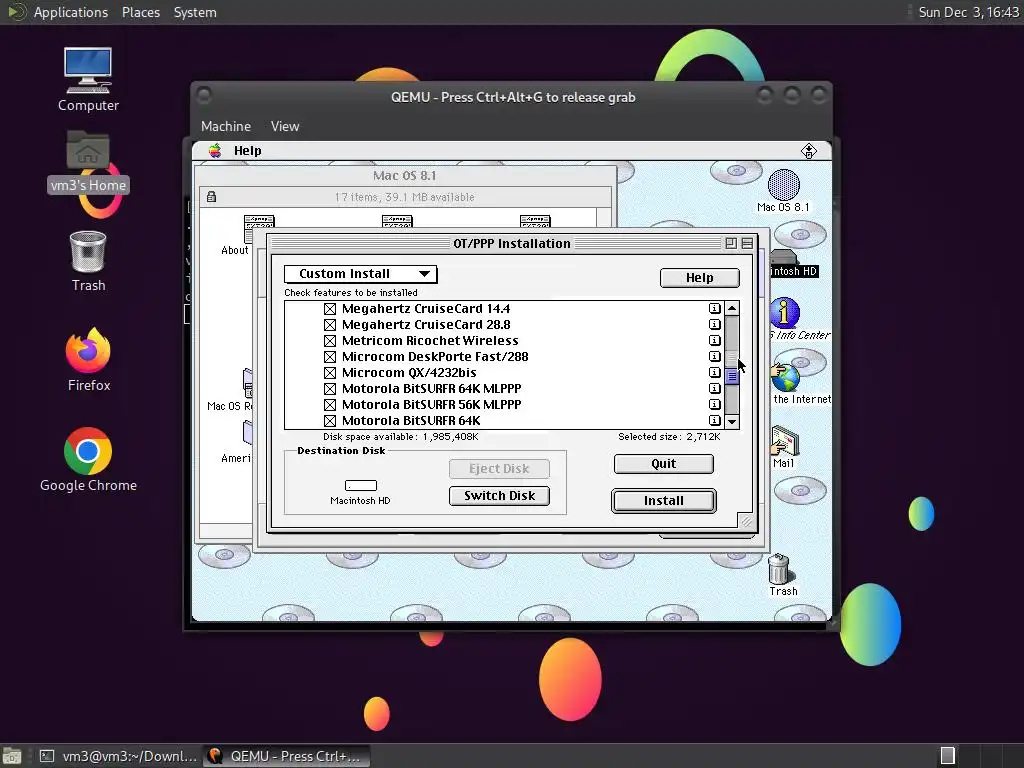Click the show desktop icon in taskbar
Screen dimensions: 1024x768
click(x=12, y=756)
